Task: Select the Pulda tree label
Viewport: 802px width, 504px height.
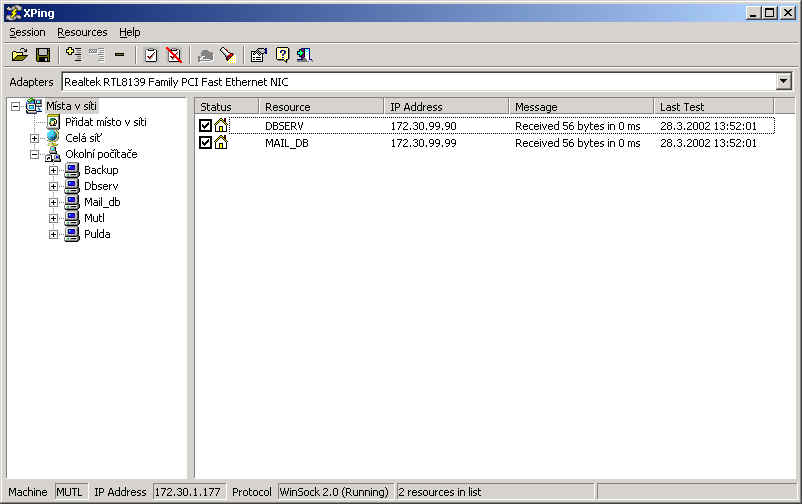Action: tap(97, 234)
